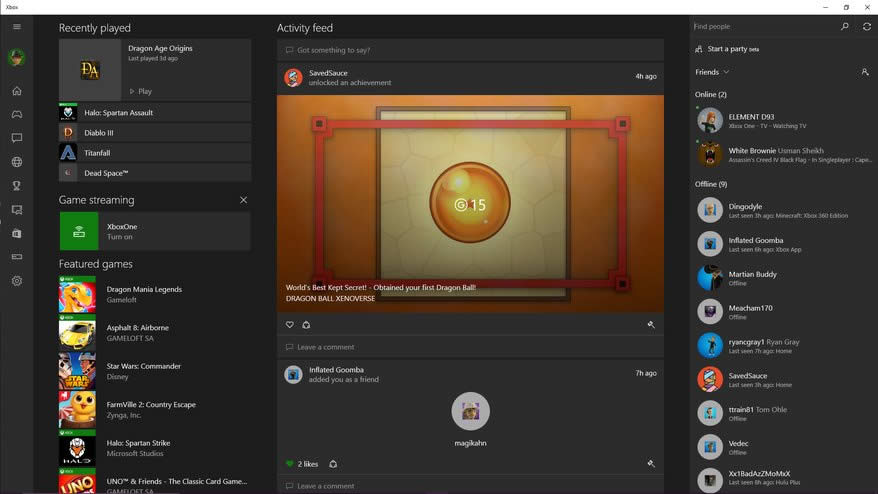Open friend suggestions icon beside Friends
This screenshot has width=878, height=494.
coord(865,72)
